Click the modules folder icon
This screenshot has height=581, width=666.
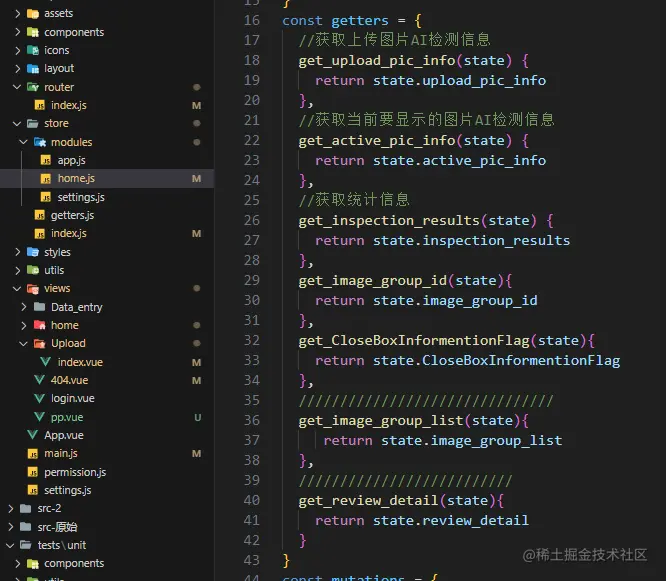point(40,142)
